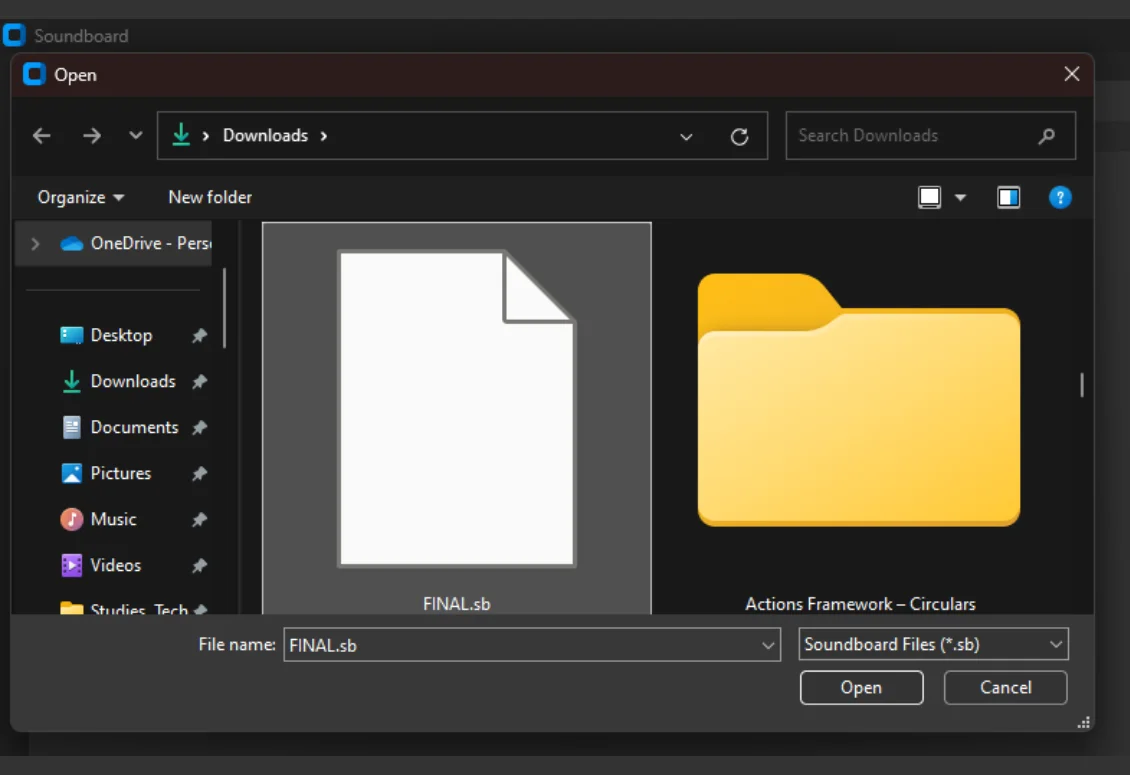Go back using the left arrow
1130x775 pixels.
coord(42,136)
